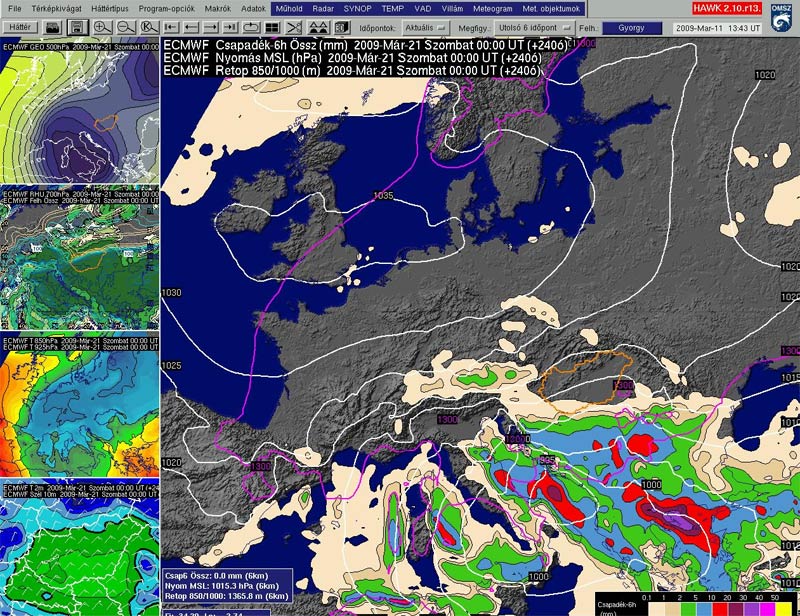Open the Térképkivágat menu
The width and height of the screenshot is (800, 616).
point(60,8)
